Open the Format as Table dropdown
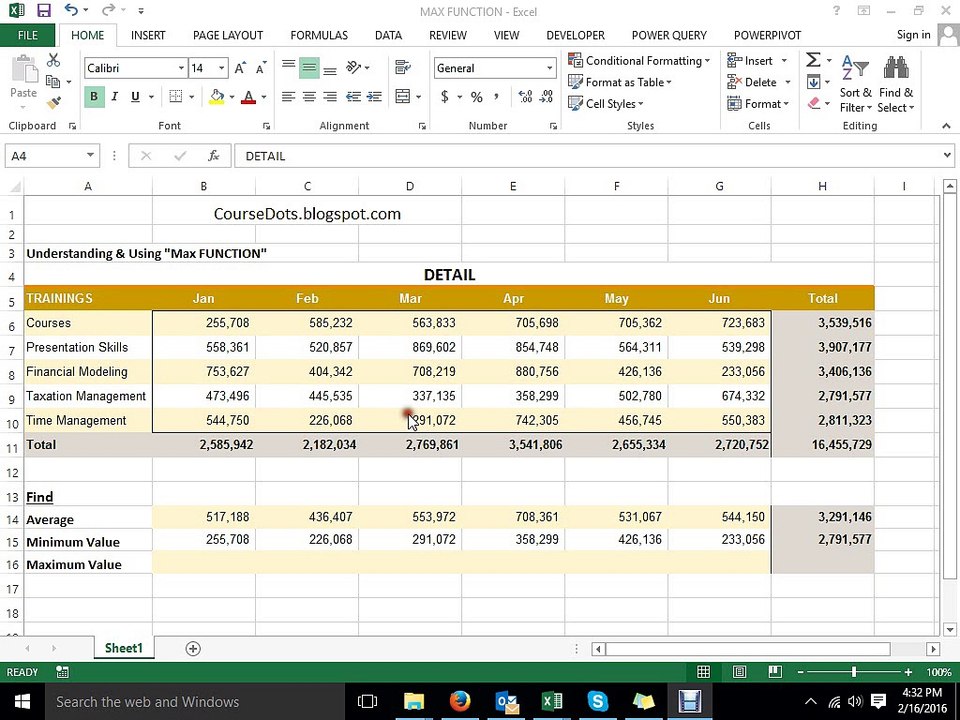The height and width of the screenshot is (720, 960). (x=620, y=82)
